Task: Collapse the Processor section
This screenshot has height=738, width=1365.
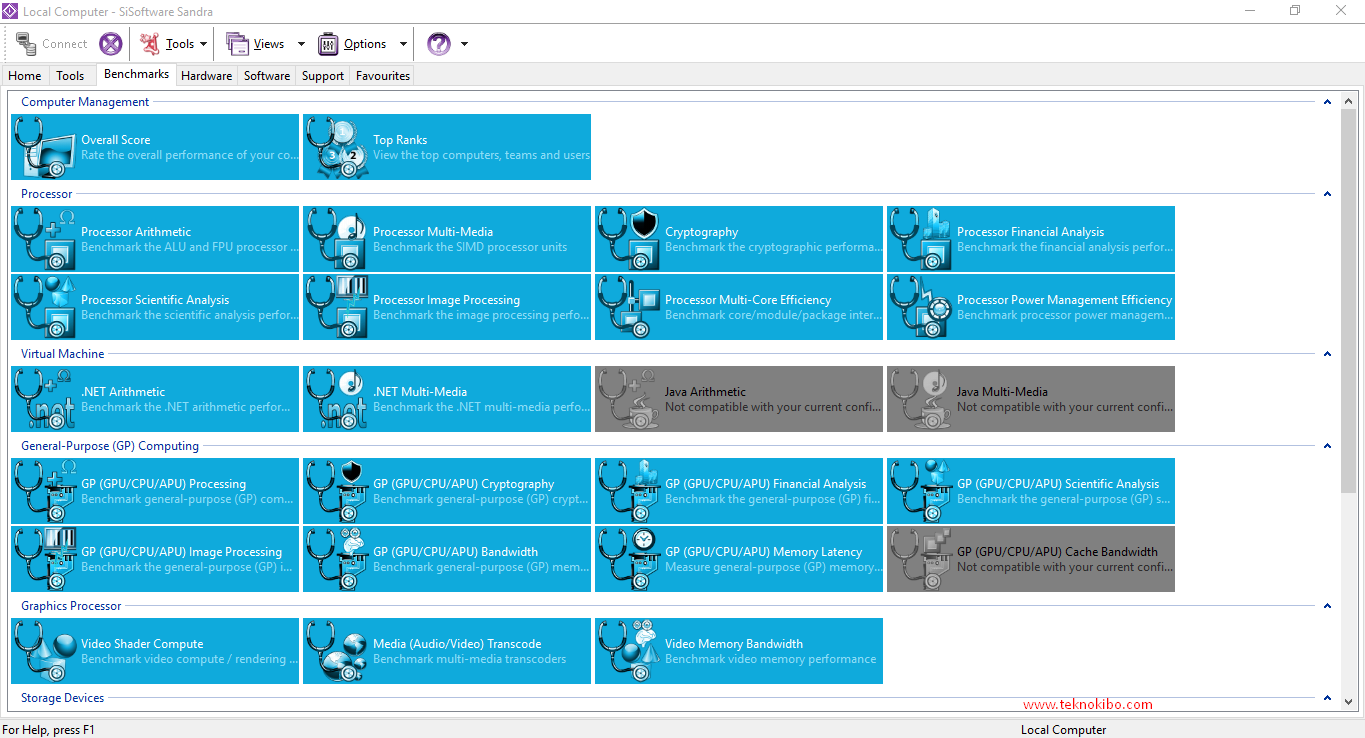Action: pyautogui.click(x=1327, y=194)
